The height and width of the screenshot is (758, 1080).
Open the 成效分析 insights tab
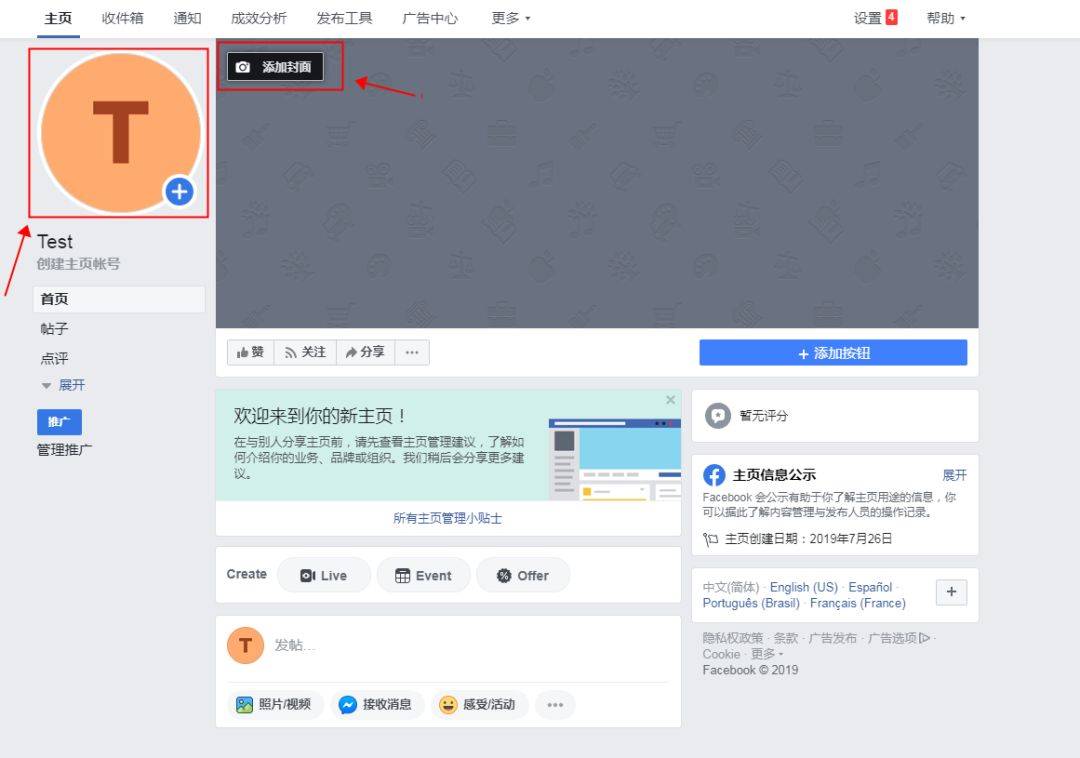pyautogui.click(x=259, y=19)
